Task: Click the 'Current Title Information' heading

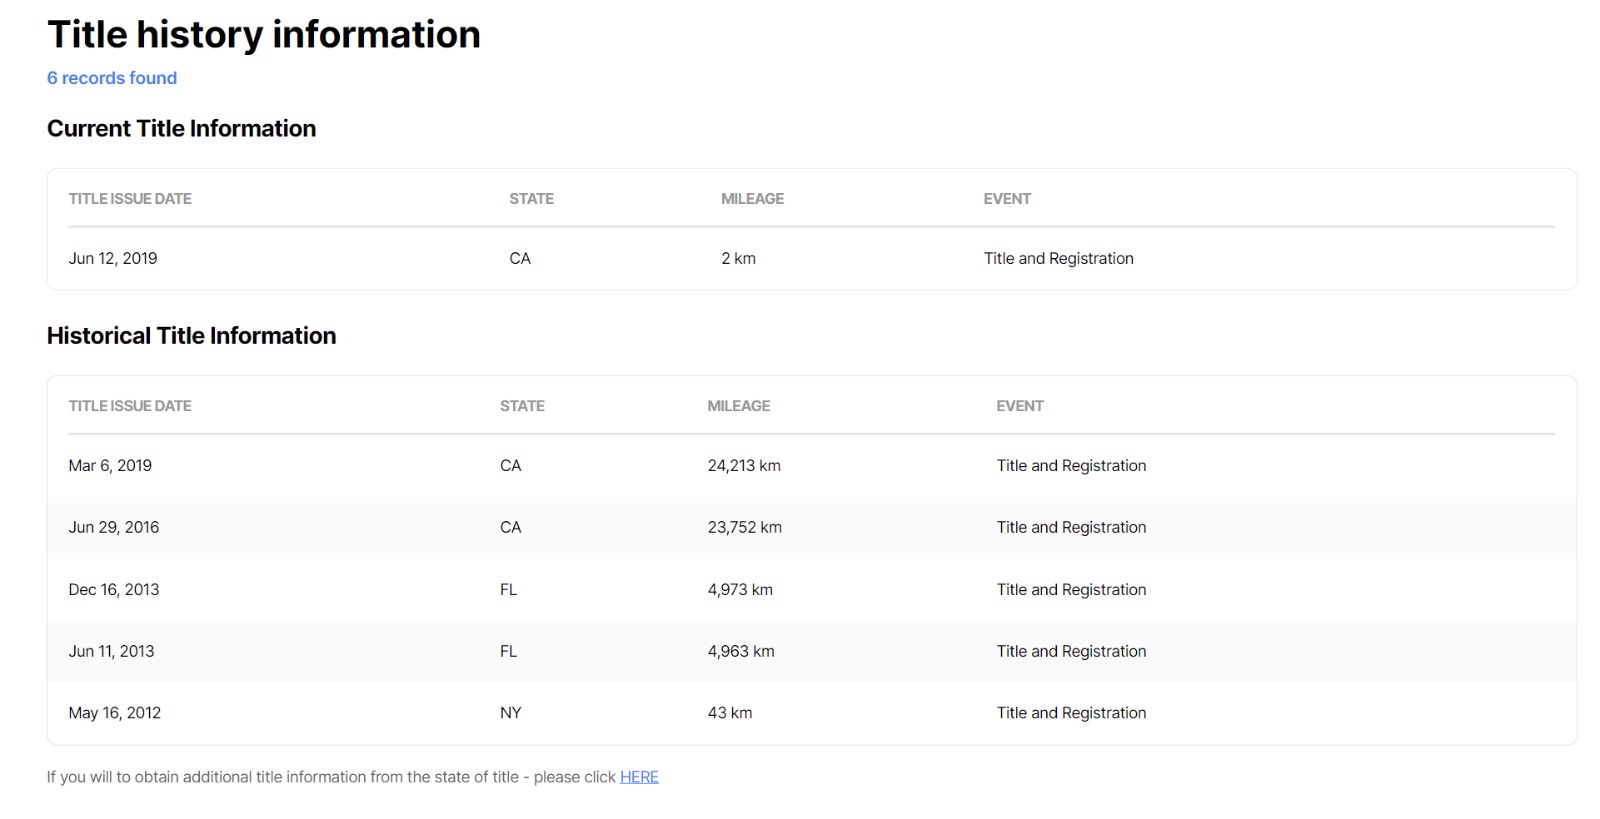Action: click(181, 129)
